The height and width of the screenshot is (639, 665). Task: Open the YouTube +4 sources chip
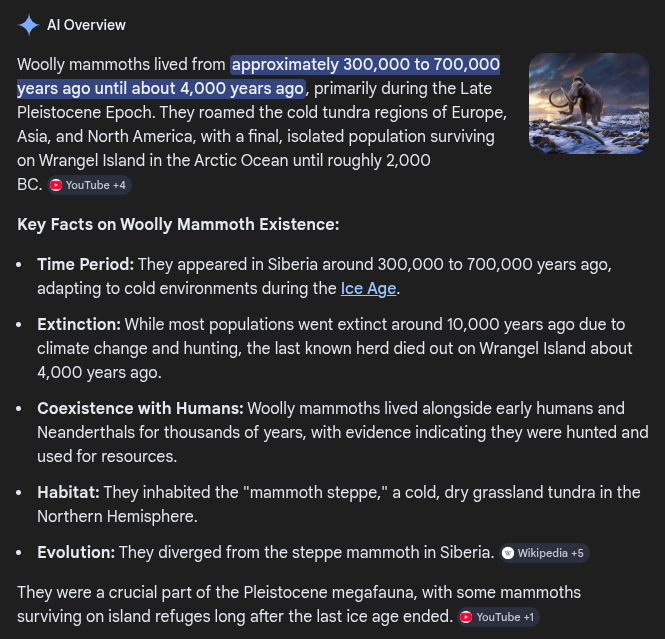point(90,185)
